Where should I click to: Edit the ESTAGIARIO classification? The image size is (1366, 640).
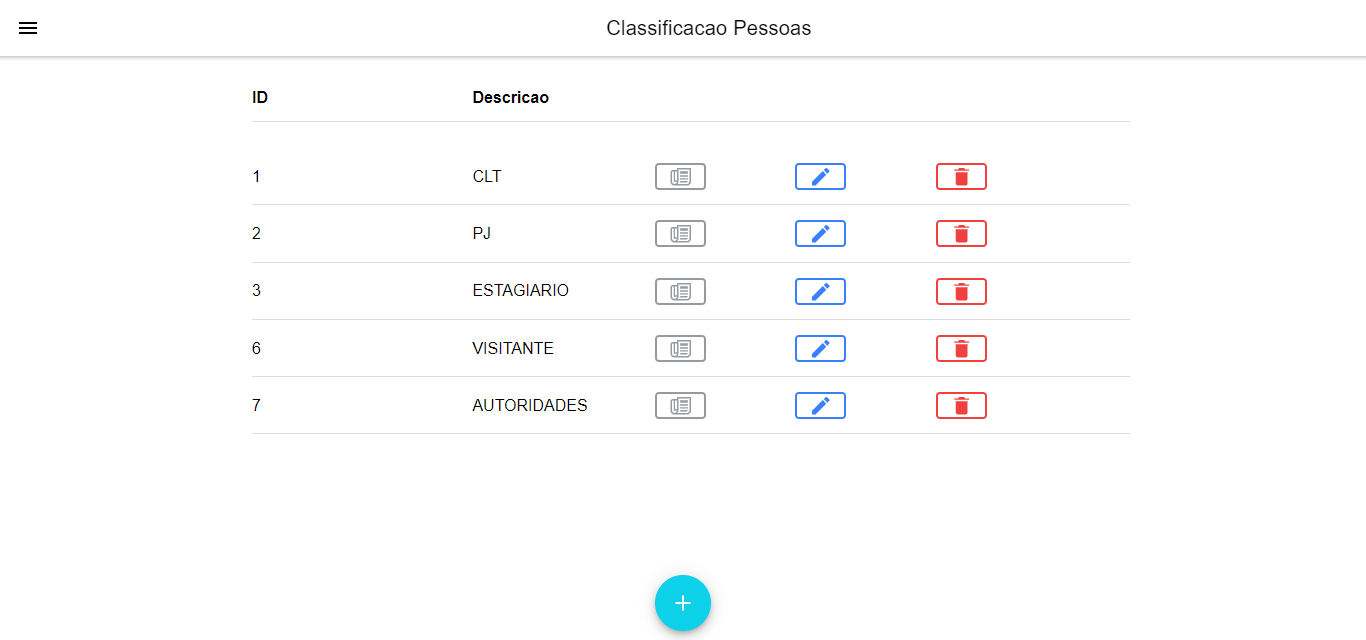tap(820, 291)
